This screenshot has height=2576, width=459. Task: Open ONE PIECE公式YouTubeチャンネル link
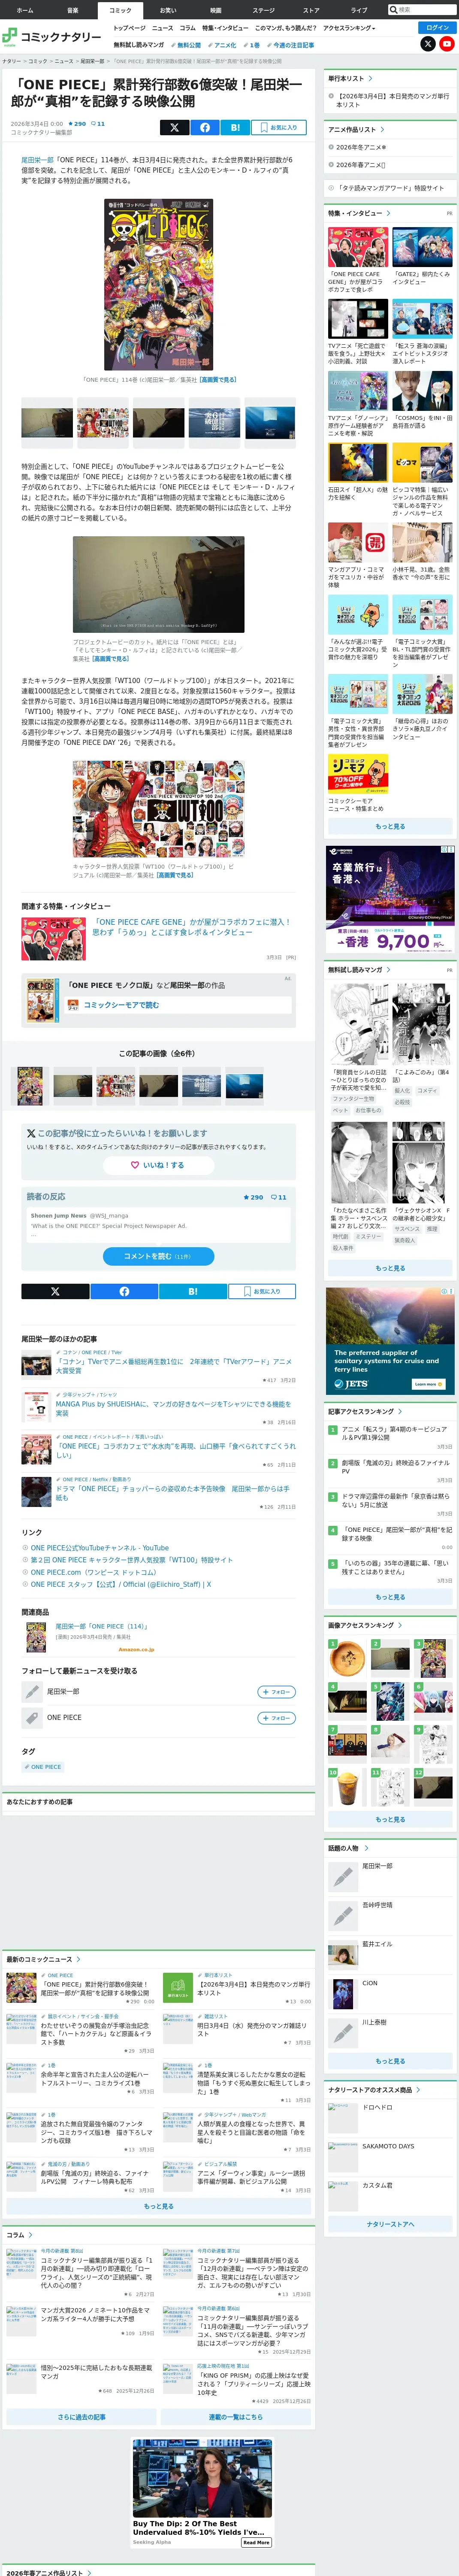[99, 1548]
